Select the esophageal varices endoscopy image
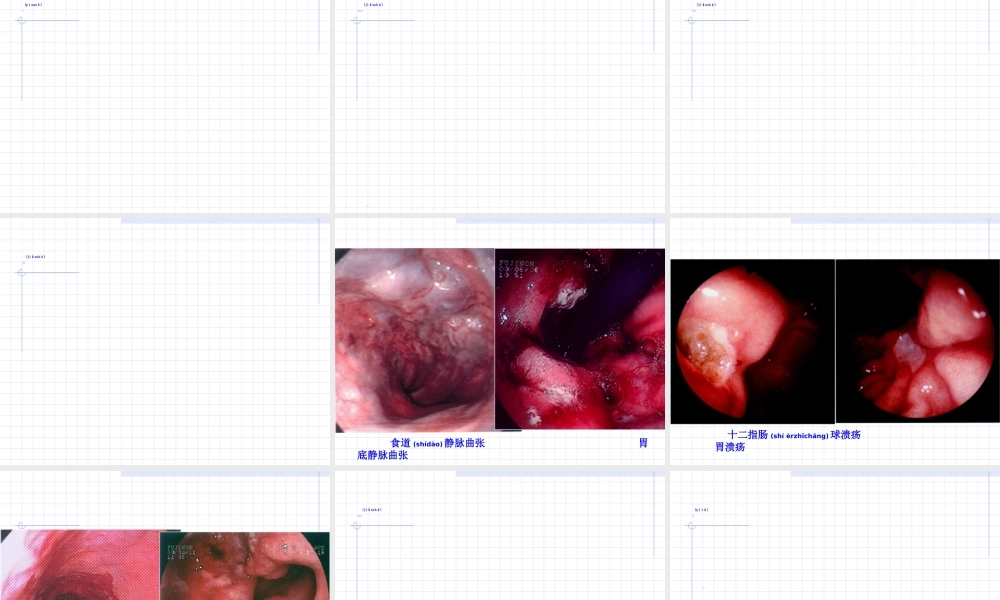1000x600 pixels. click(415, 340)
